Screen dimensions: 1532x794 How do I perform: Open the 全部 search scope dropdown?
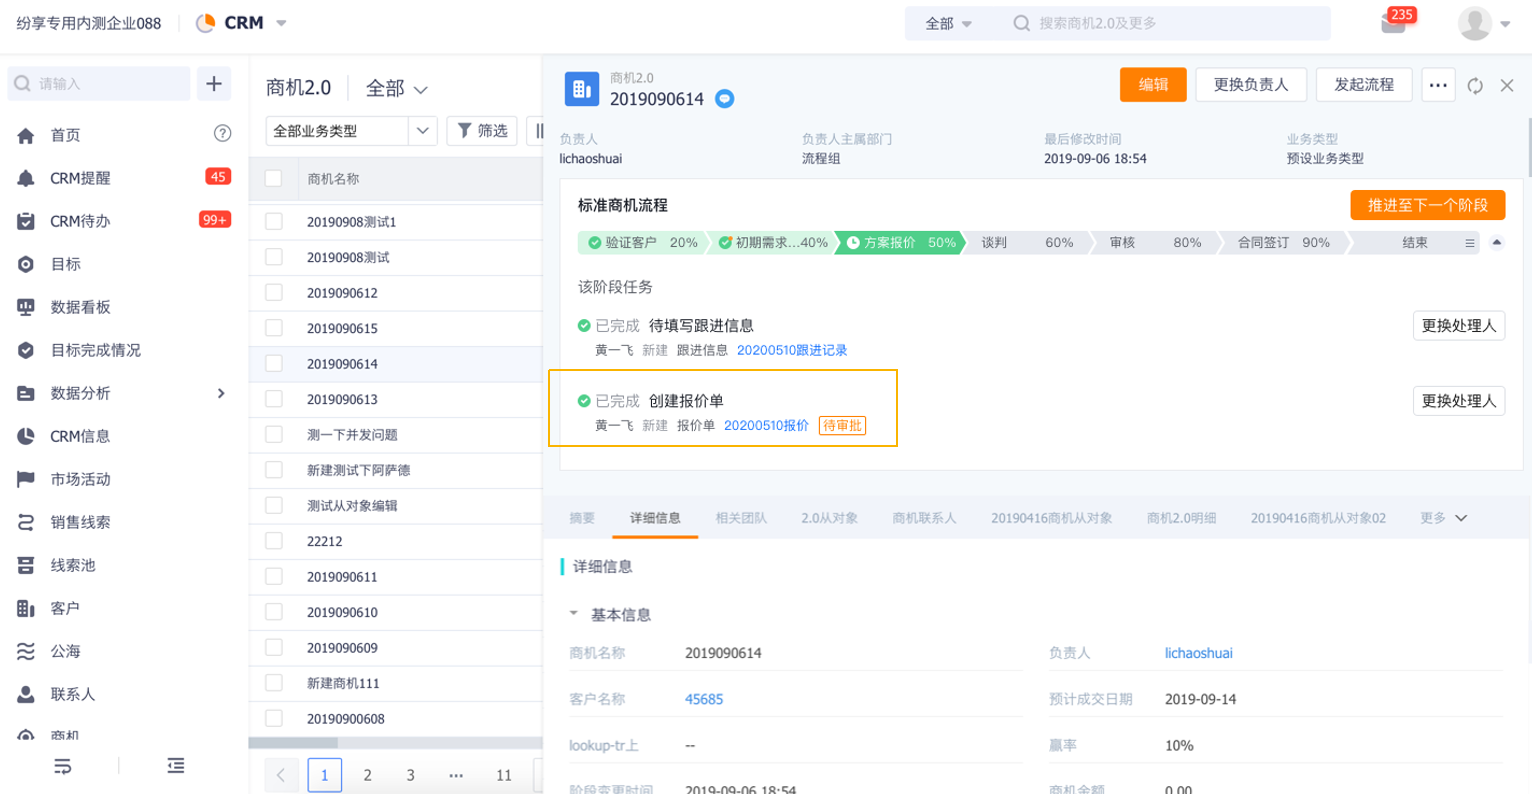pyautogui.click(x=948, y=23)
